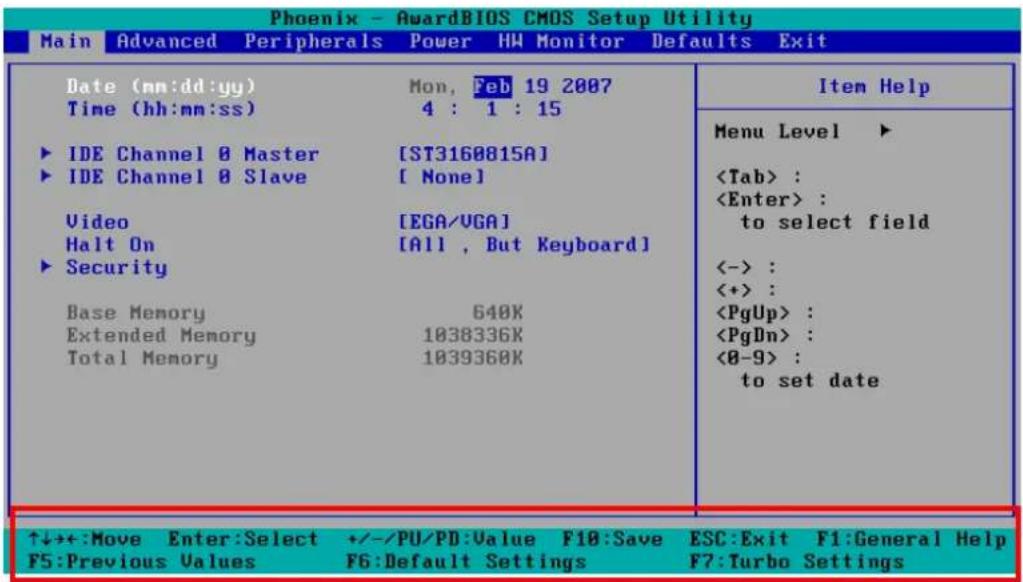
Task: Click the 1038336K extended memory value
Action: point(473,336)
